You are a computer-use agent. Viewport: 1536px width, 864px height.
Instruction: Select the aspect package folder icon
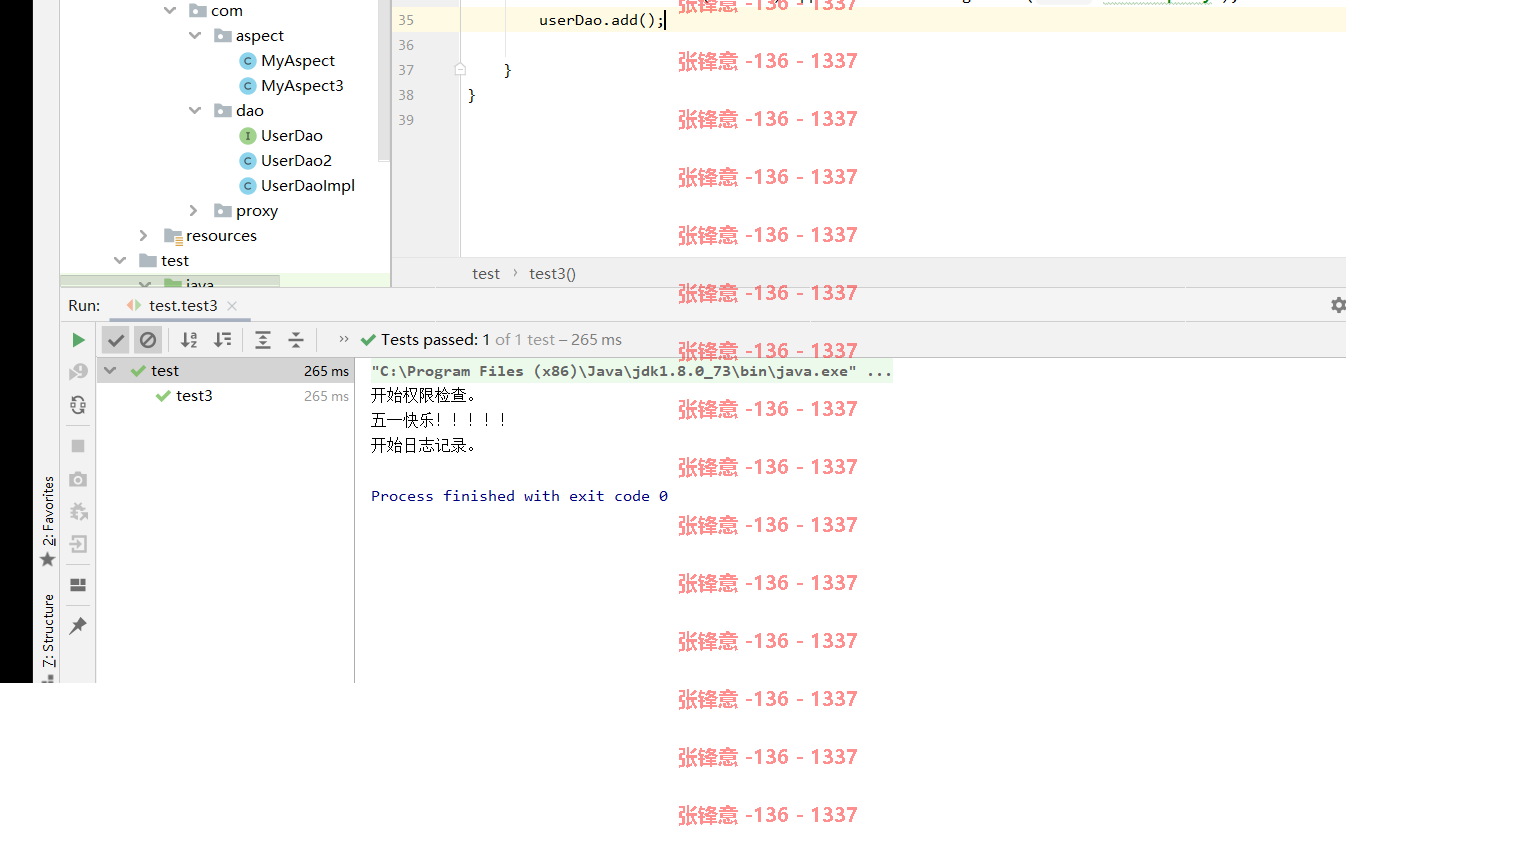(223, 36)
